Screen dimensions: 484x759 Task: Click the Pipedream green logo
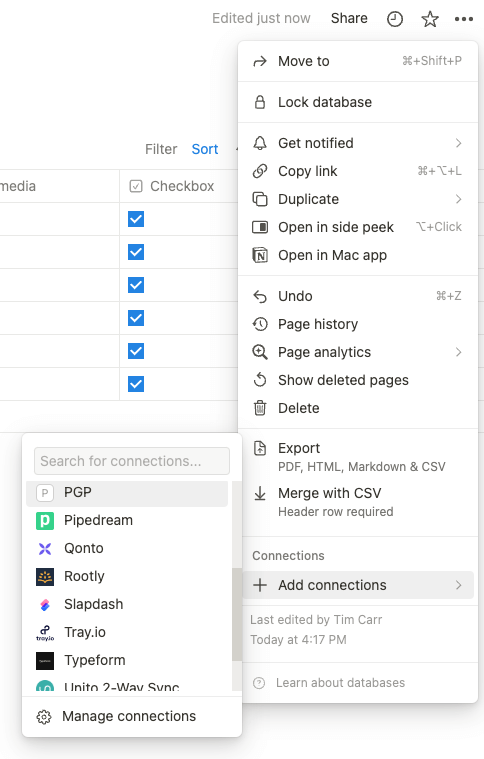(45, 520)
